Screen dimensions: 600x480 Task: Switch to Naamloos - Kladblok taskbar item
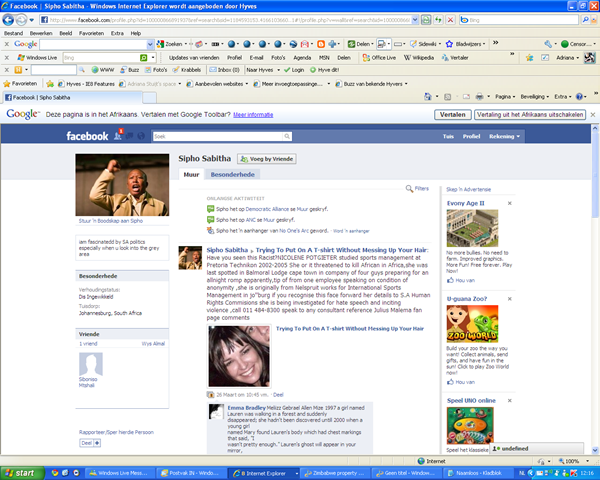tap(476, 473)
